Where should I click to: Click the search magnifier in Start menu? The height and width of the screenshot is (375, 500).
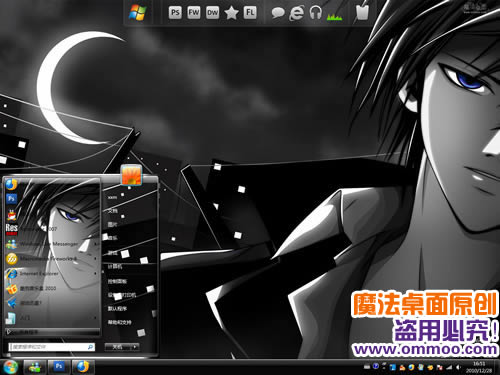90,347
